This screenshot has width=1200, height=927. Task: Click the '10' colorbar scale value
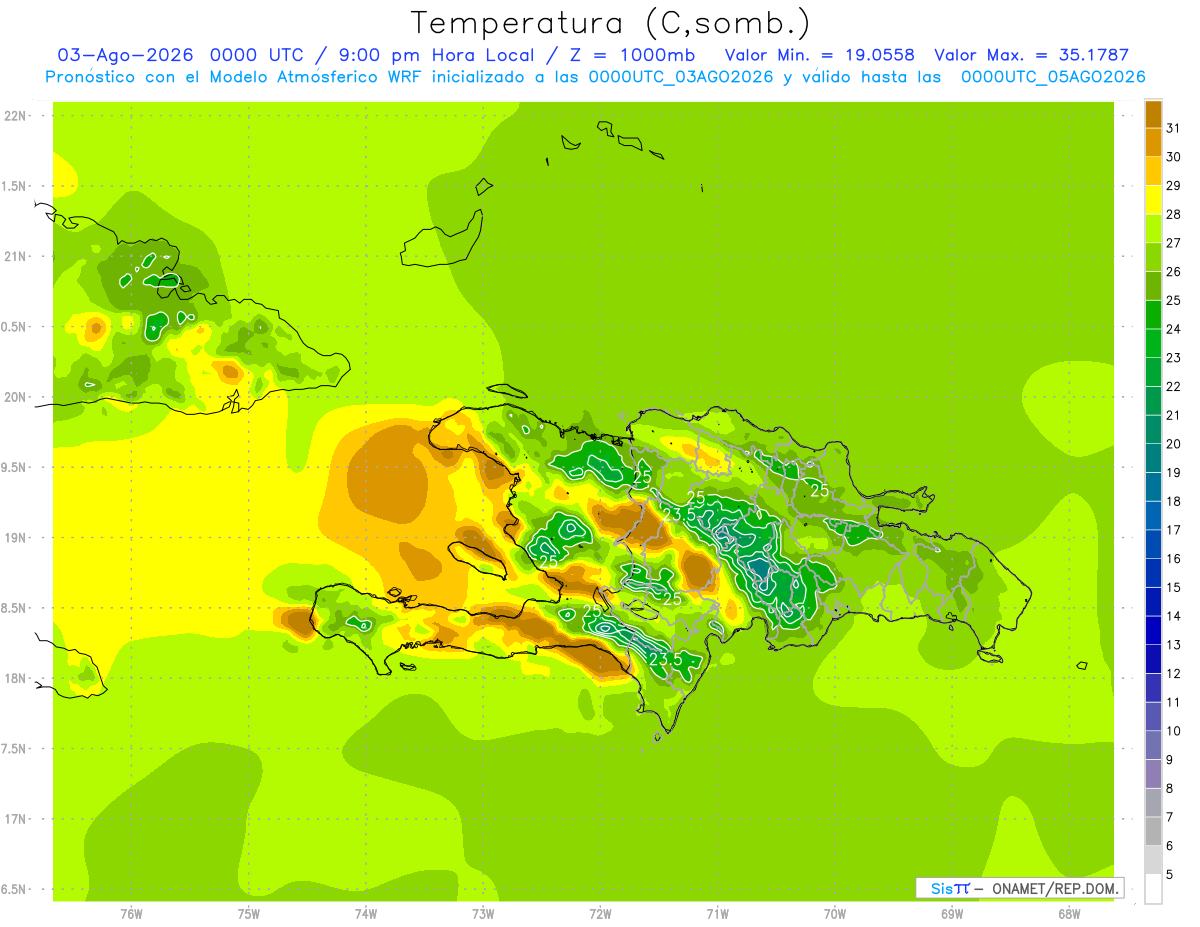1174,731
